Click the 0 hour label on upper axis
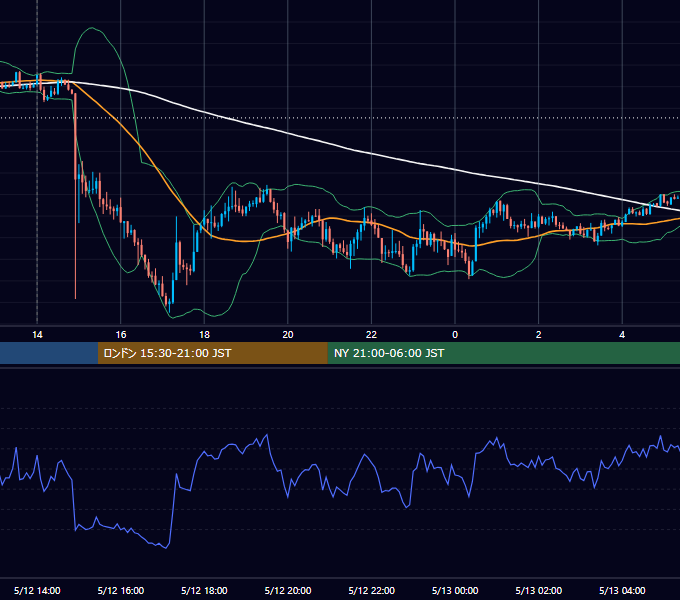 [x=455, y=335]
